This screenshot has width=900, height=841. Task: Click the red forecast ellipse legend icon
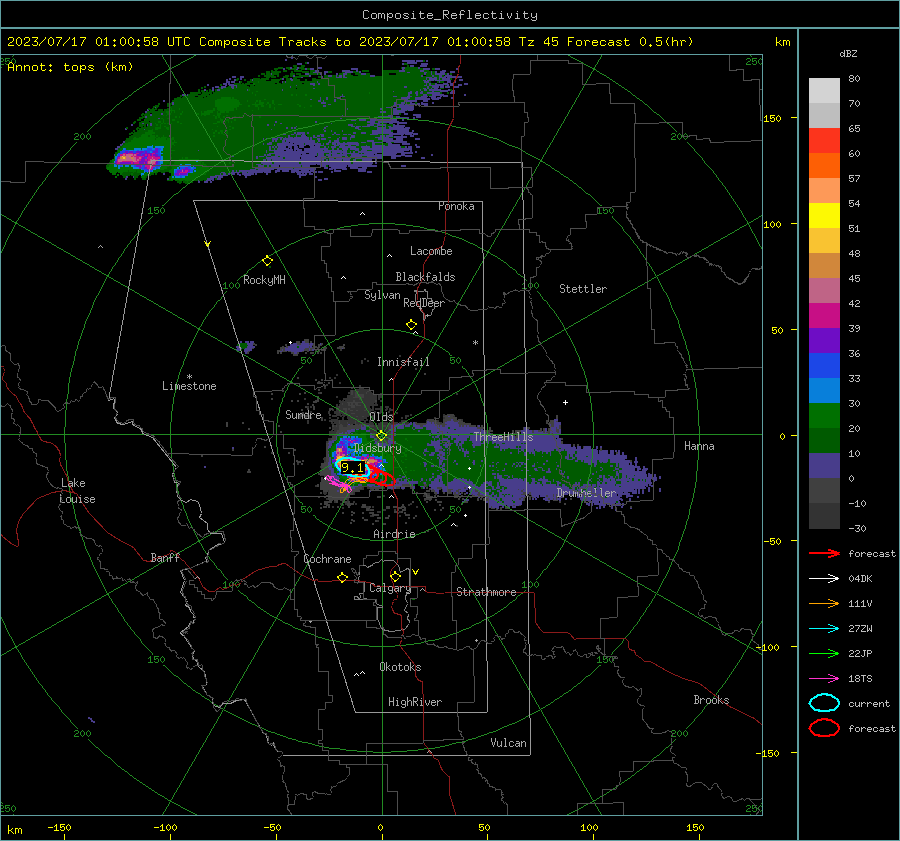824,728
